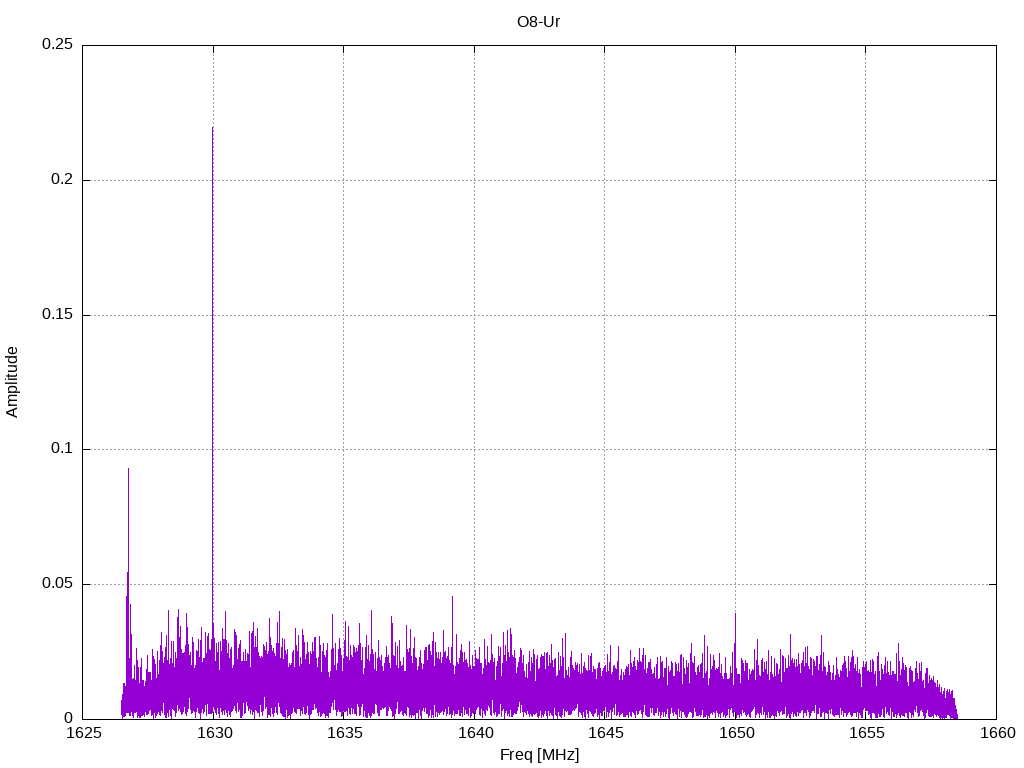Click the second-tallest spike near 1627 MHz

point(128,470)
